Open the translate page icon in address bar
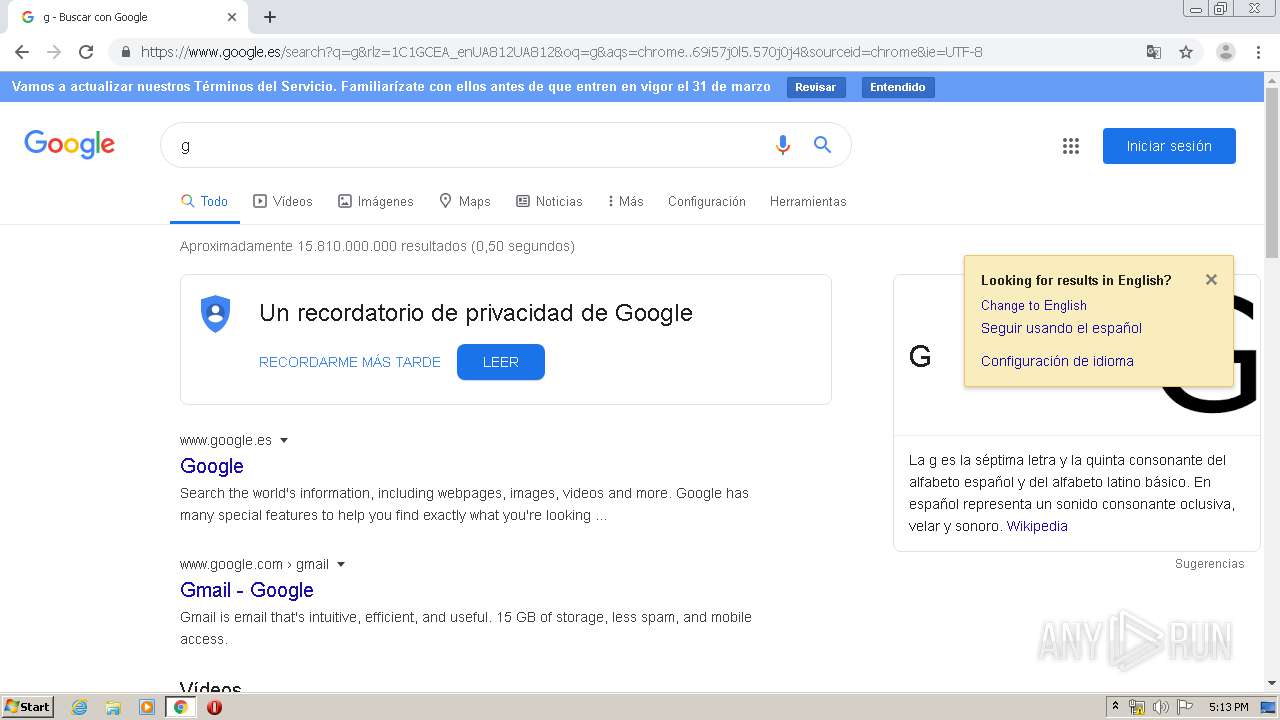1280x720 pixels. [1153, 52]
